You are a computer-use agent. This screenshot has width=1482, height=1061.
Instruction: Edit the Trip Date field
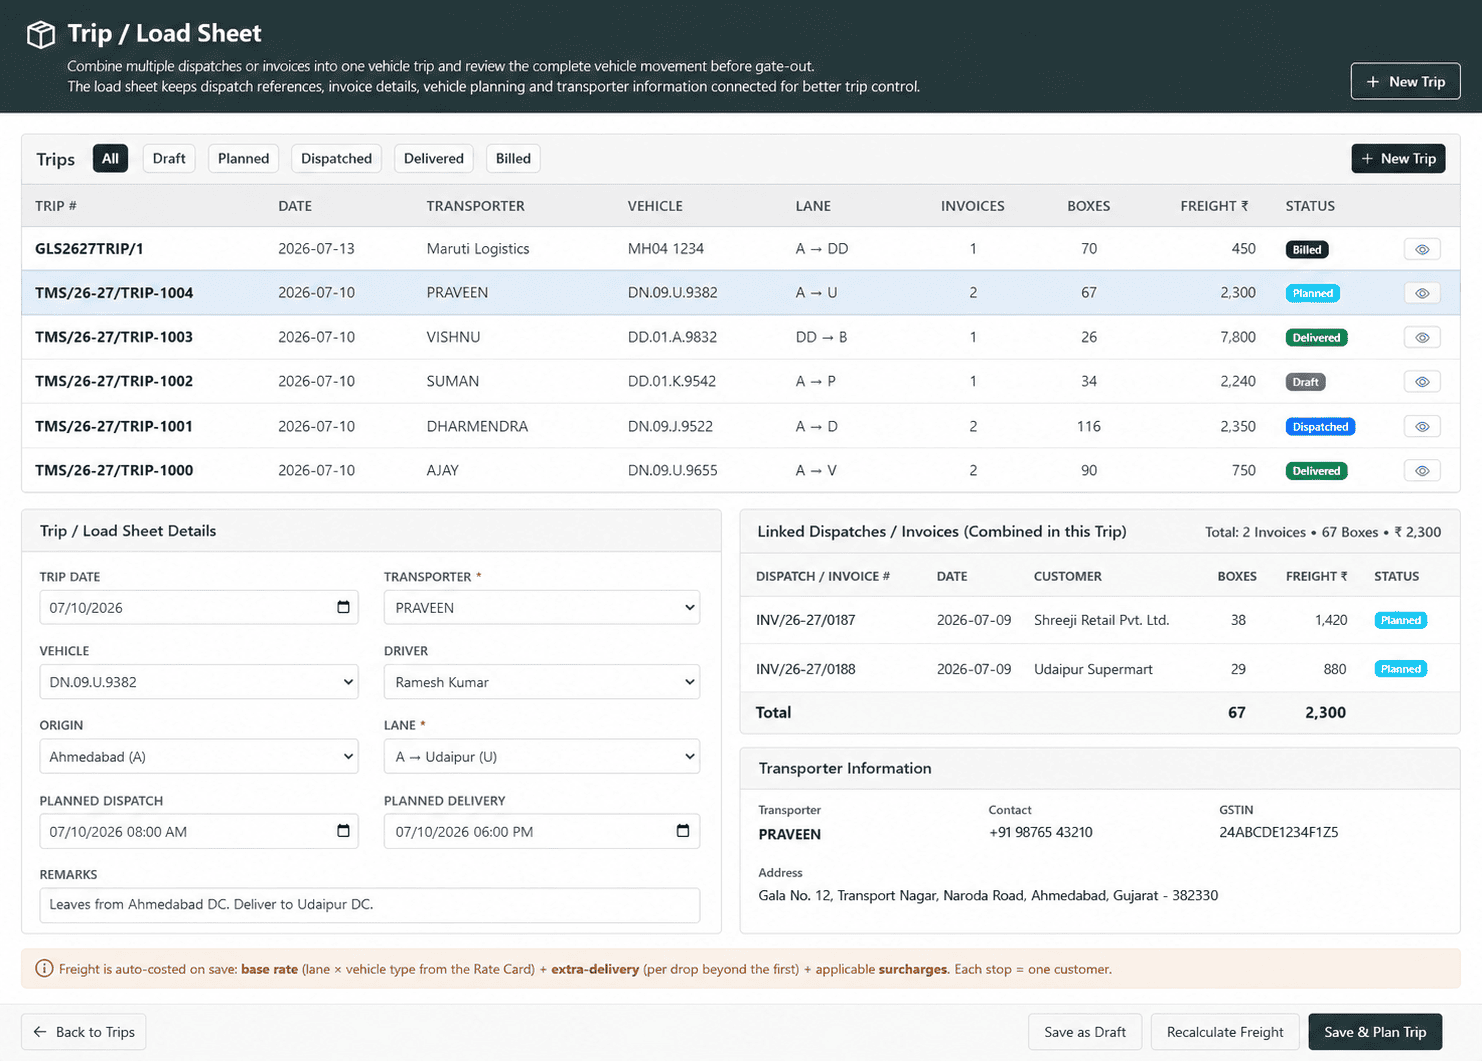point(199,607)
